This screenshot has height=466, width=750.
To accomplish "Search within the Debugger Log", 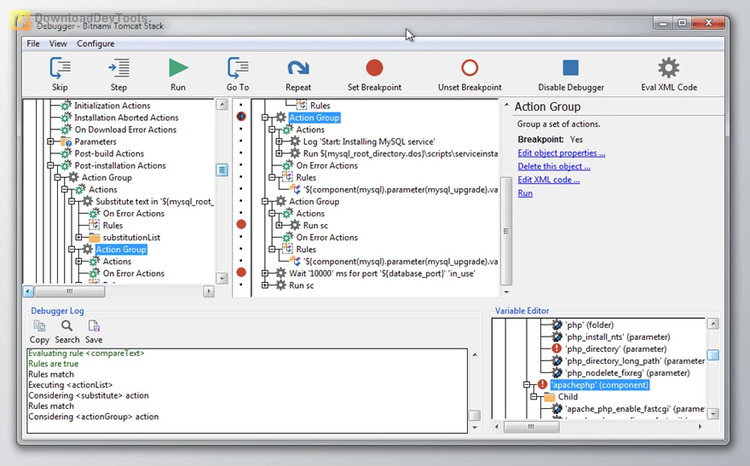I will (67, 326).
